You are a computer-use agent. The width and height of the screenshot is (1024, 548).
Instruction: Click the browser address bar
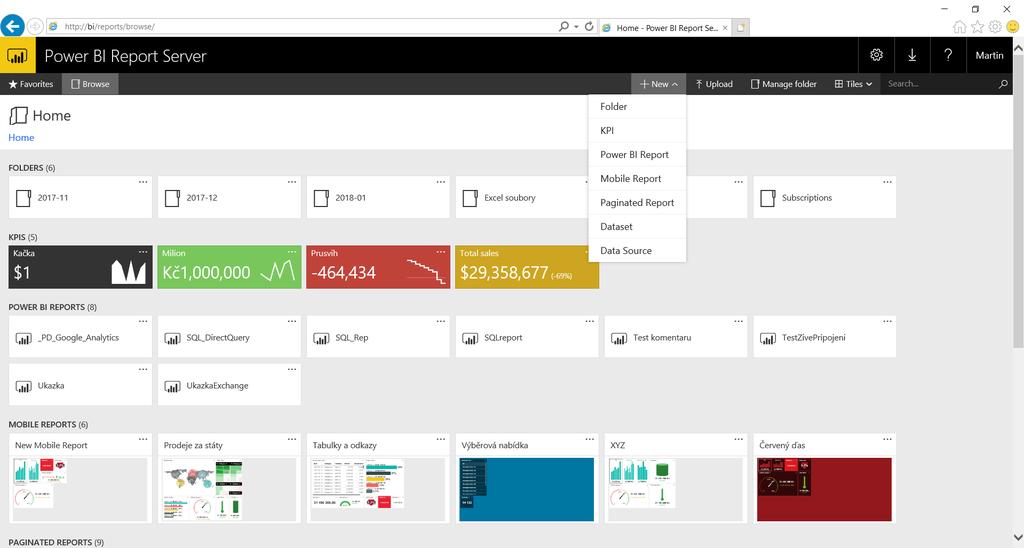pyautogui.click(x=307, y=27)
